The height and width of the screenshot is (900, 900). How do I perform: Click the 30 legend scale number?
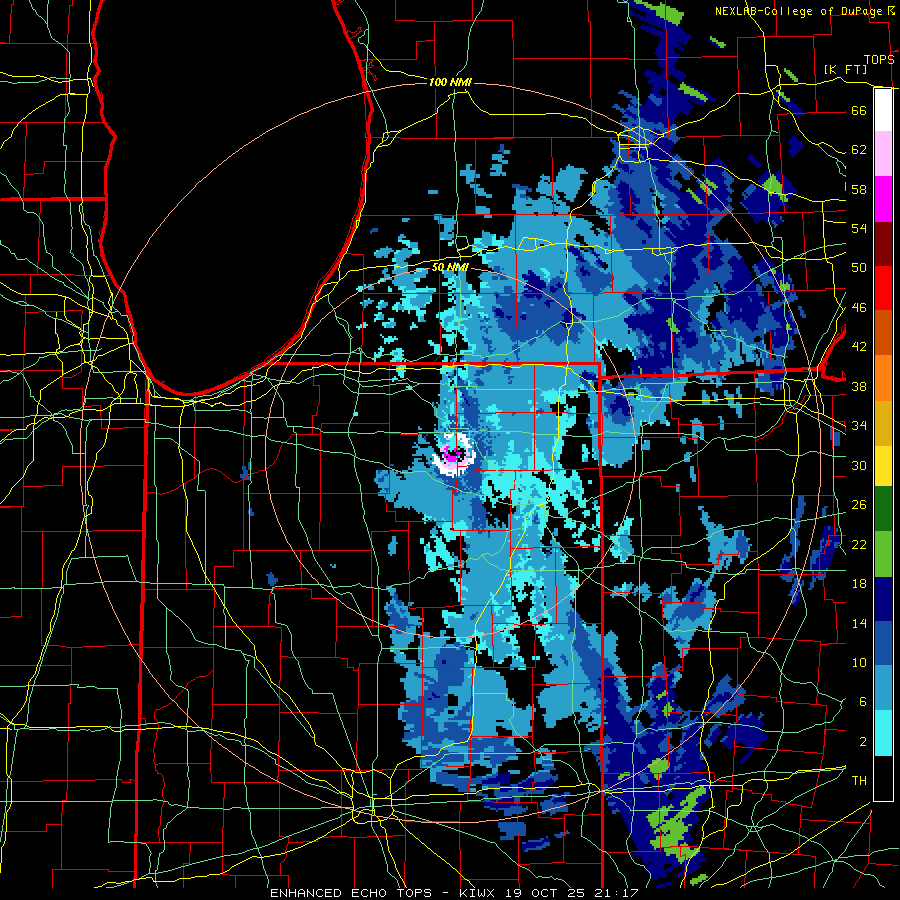point(859,465)
